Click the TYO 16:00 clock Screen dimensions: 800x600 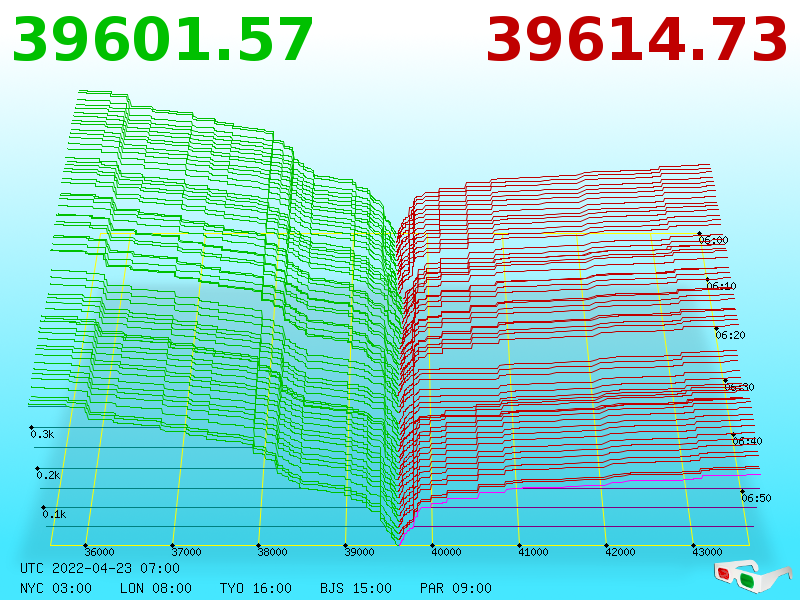click(x=256, y=588)
